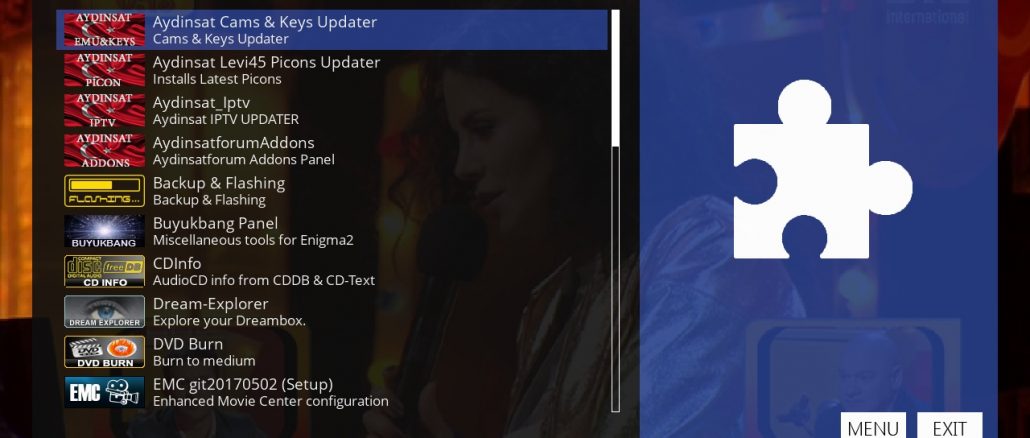Click the Buyukbang starburst icon
The image size is (1030, 438).
coord(104,231)
